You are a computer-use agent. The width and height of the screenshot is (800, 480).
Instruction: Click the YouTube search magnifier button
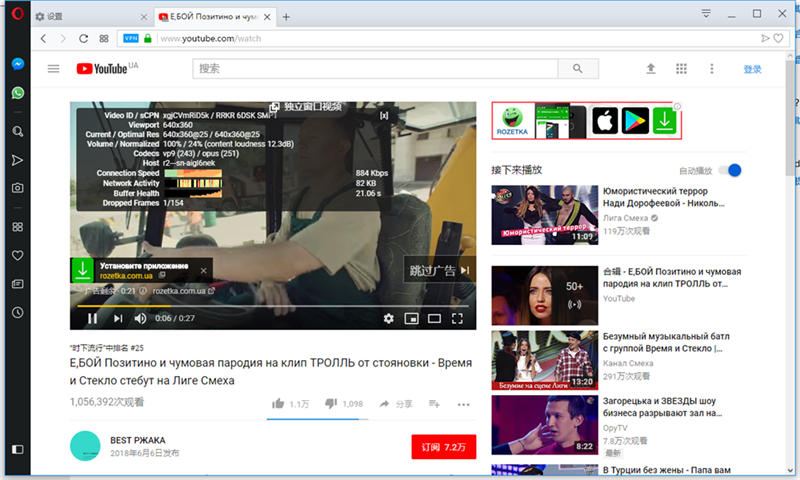tap(578, 68)
